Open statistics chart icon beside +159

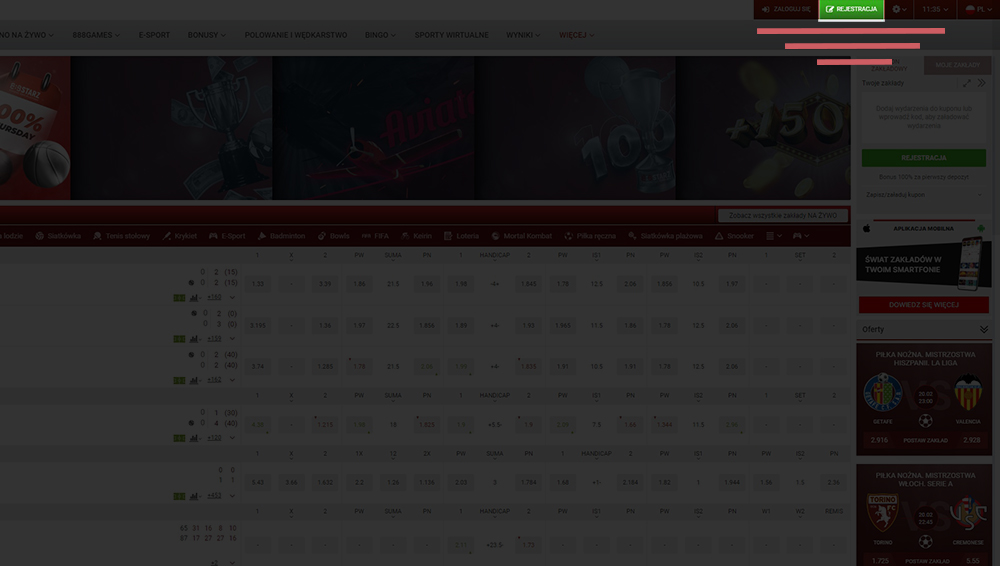(x=194, y=339)
